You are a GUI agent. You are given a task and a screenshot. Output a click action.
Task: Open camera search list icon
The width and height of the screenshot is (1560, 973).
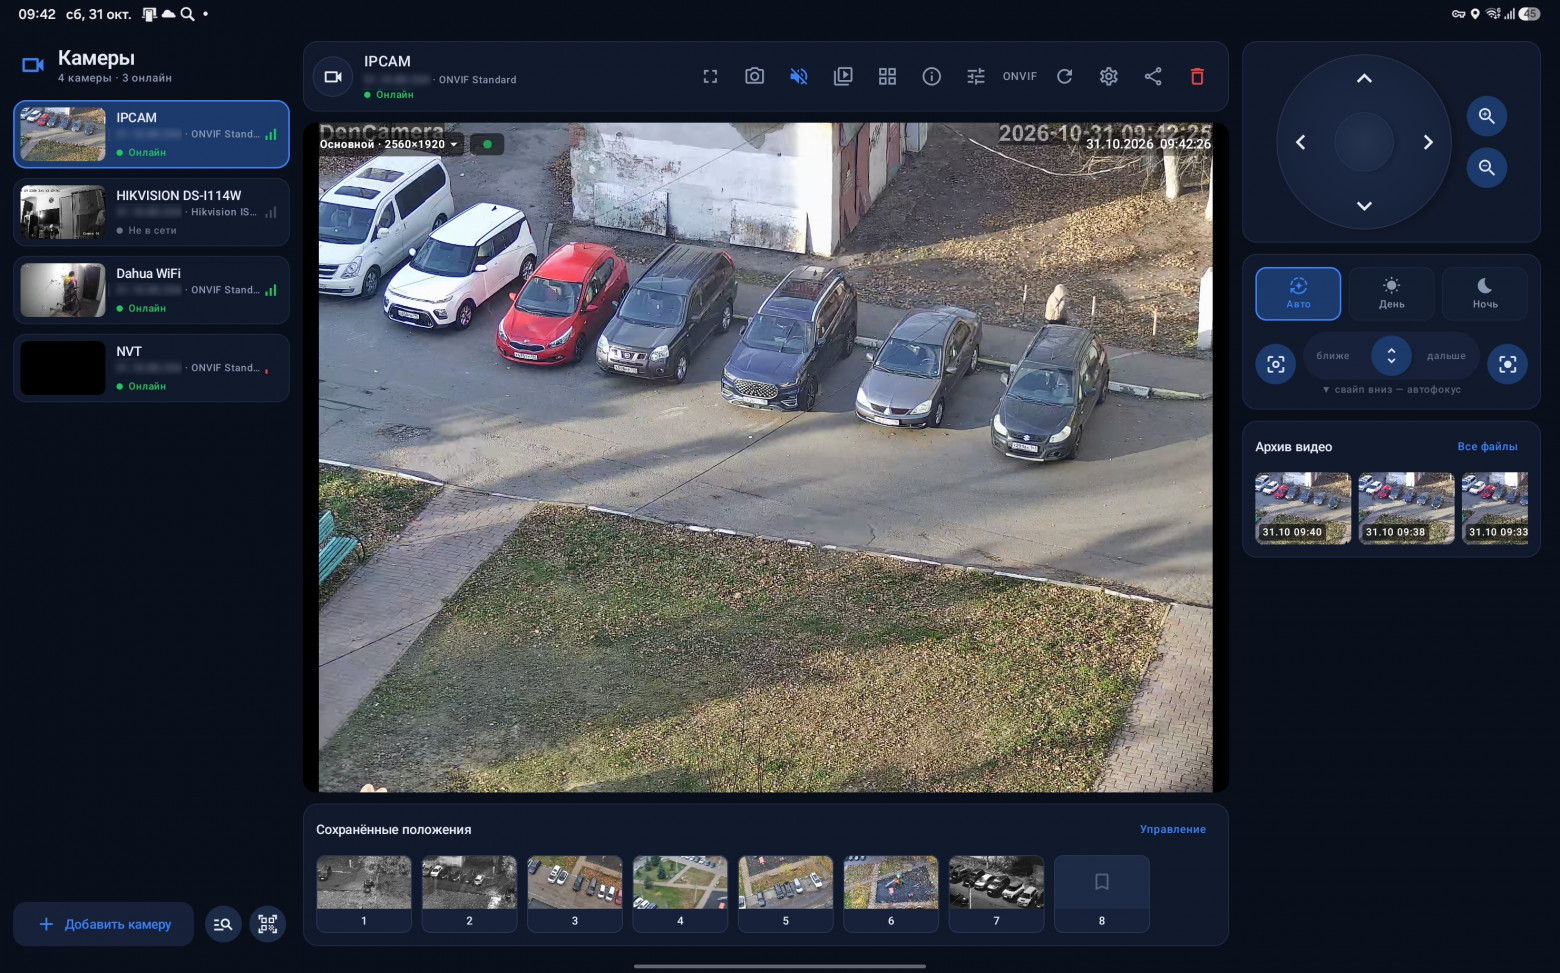click(x=223, y=924)
